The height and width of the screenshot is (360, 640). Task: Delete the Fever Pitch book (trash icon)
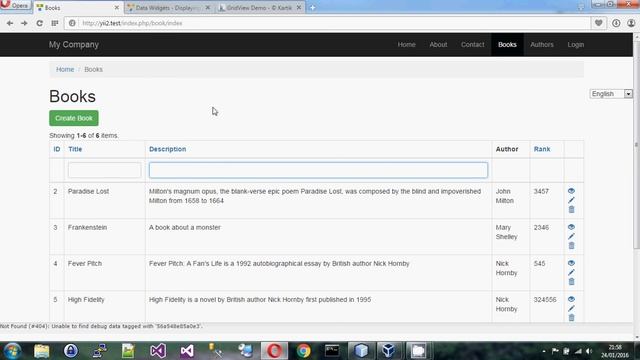(x=571, y=282)
